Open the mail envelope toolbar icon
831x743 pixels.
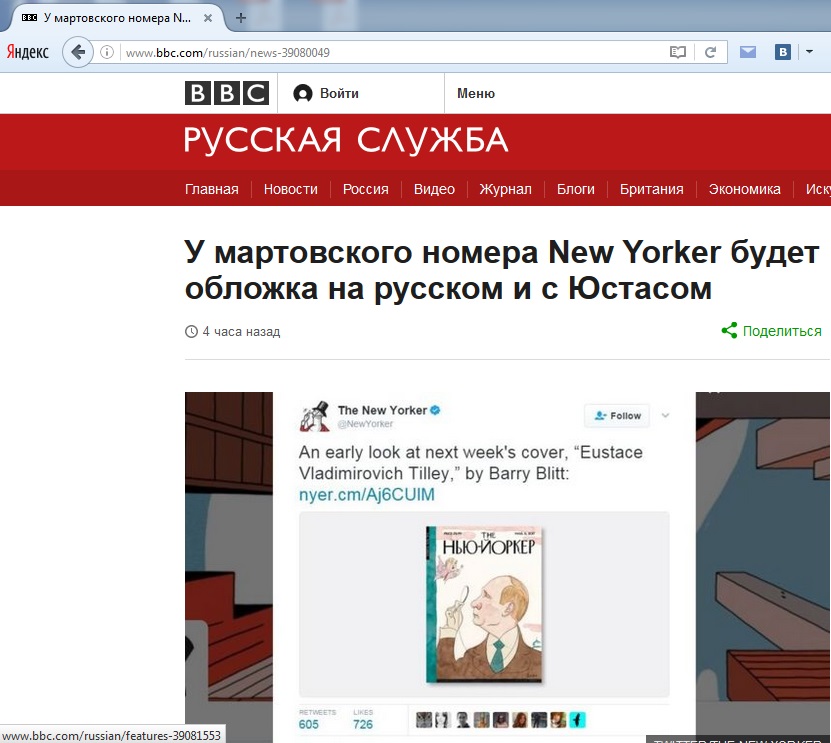[748, 52]
